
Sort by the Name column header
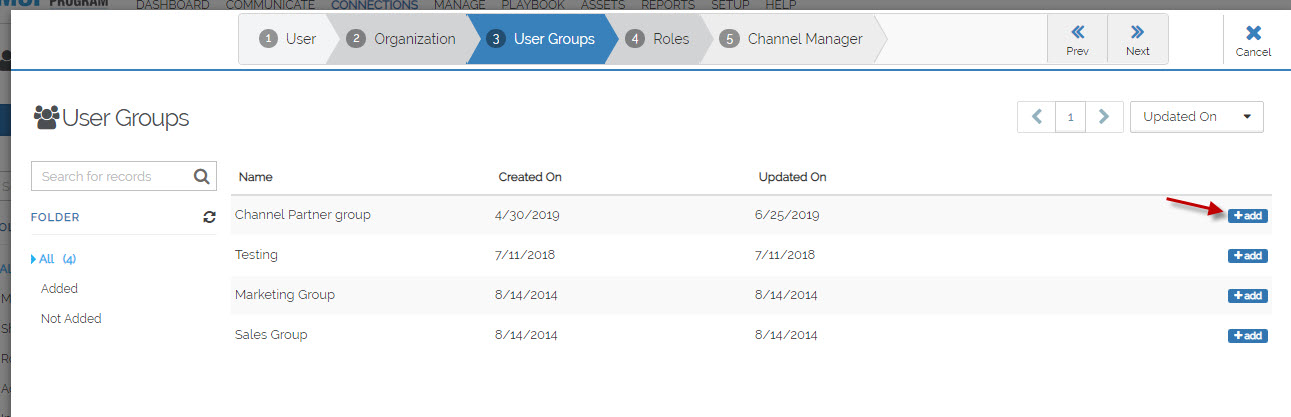pyautogui.click(x=256, y=177)
